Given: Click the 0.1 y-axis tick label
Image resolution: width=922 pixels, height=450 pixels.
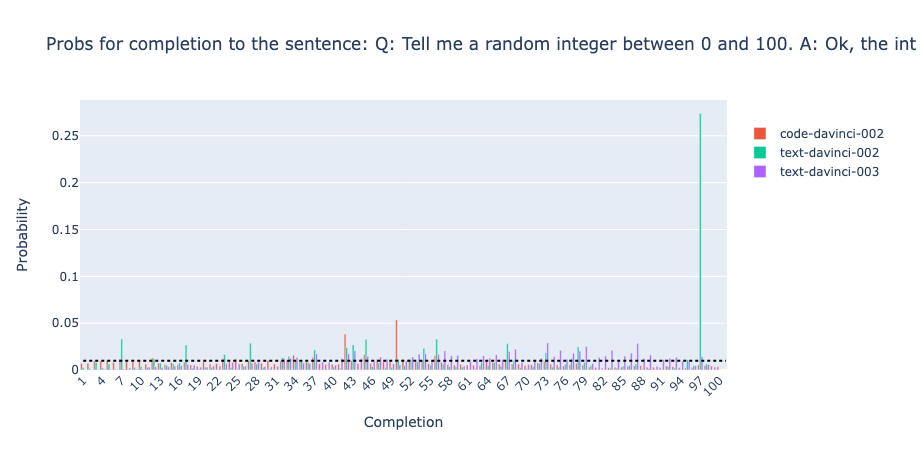Looking at the screenshot, I should point(70,277).
